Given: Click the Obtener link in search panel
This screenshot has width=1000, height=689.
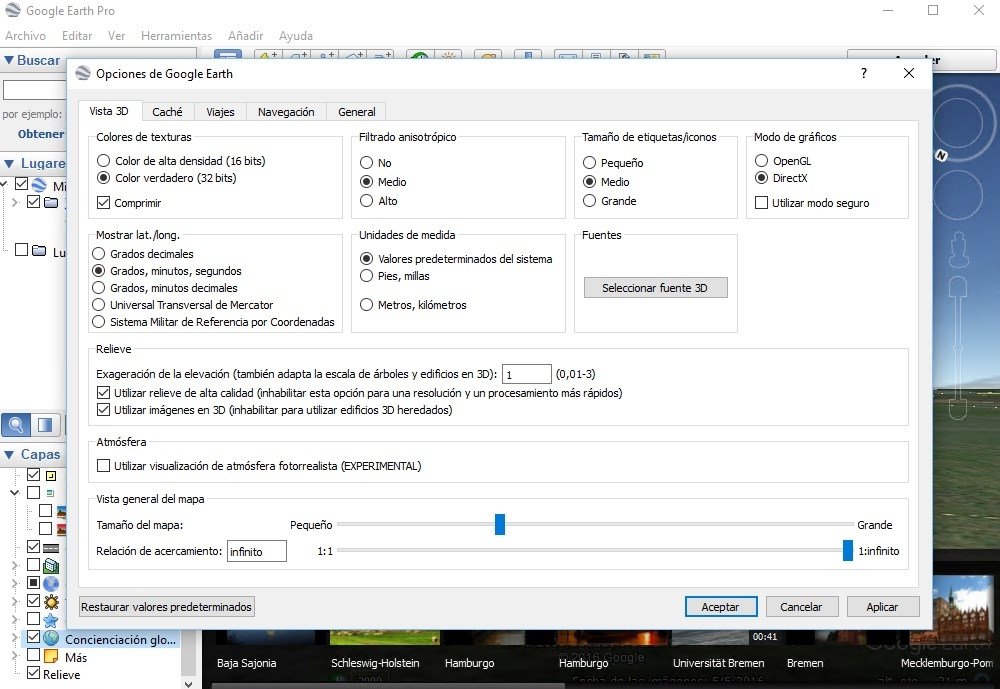Looking at the screenshot, I should coord(41,134).
